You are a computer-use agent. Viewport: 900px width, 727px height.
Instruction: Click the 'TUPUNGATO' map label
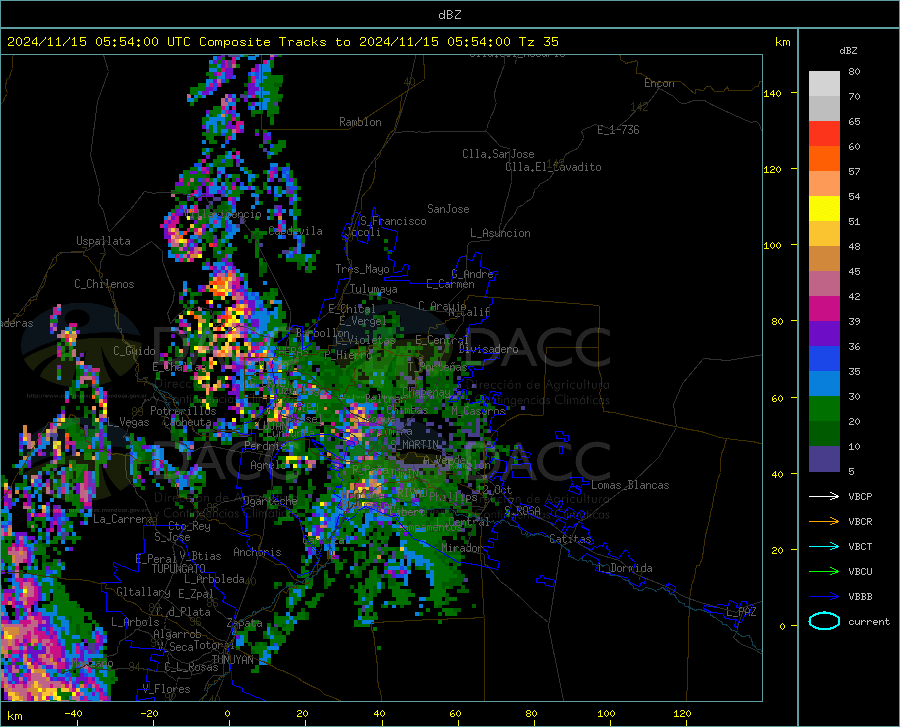(x=179, y=569)
